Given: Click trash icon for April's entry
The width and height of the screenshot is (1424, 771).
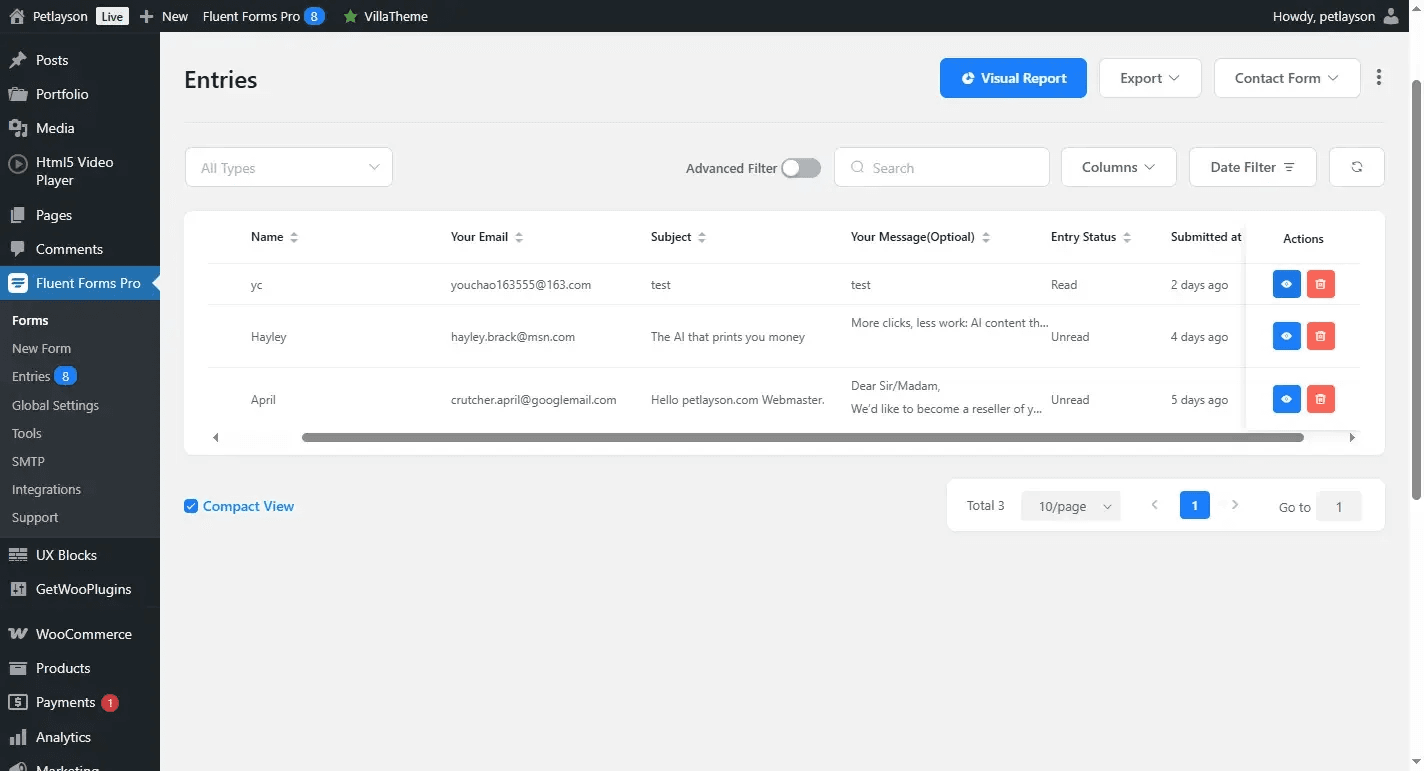Looking at the screenshot, I should (1320, 399).
